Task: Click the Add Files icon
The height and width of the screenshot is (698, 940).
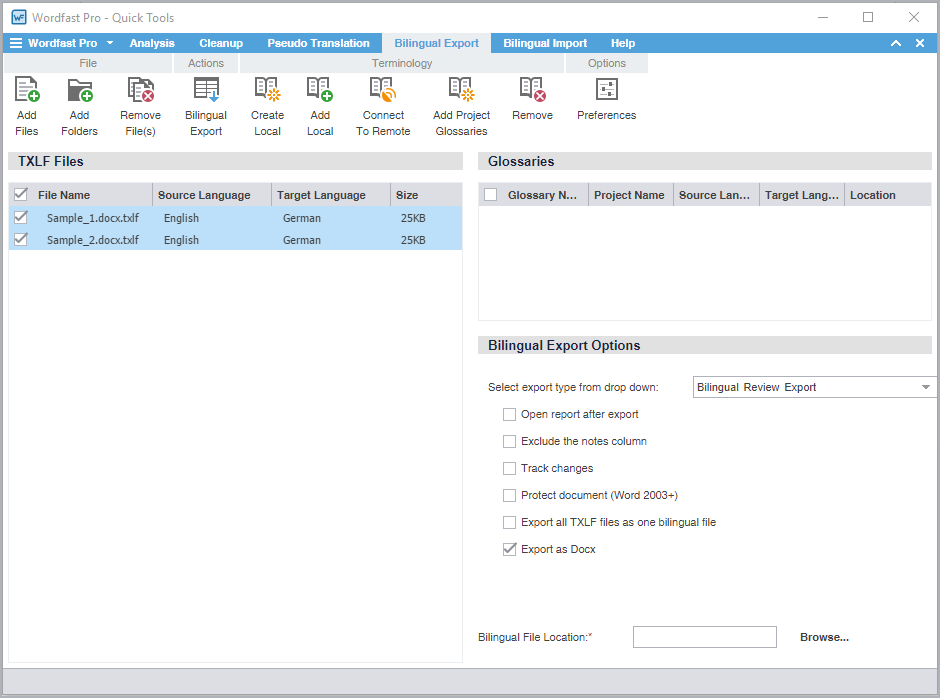Action: (x=27, y=89)
